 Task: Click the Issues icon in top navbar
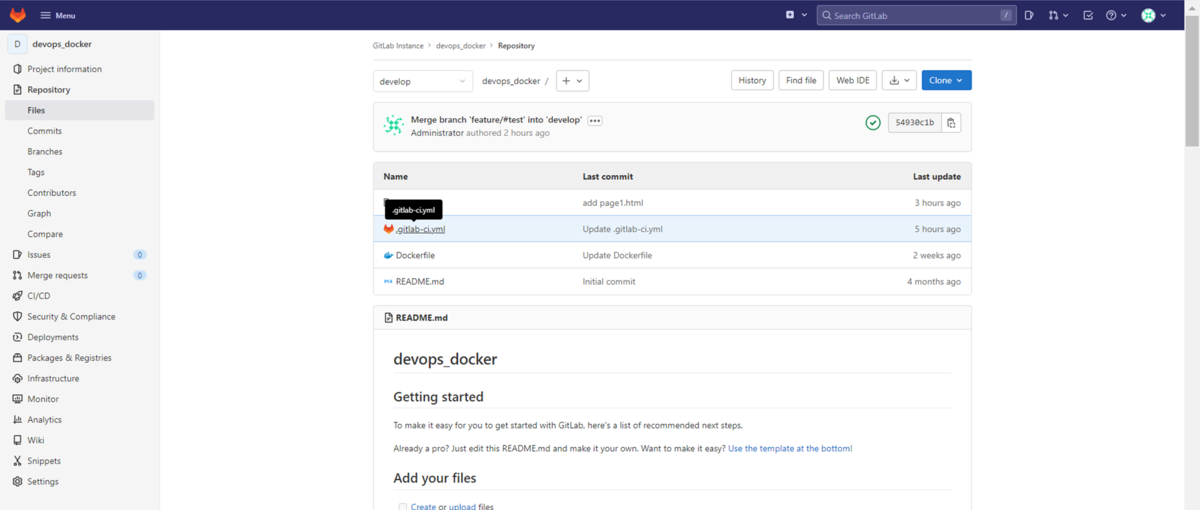click(x=1028, y=15)
